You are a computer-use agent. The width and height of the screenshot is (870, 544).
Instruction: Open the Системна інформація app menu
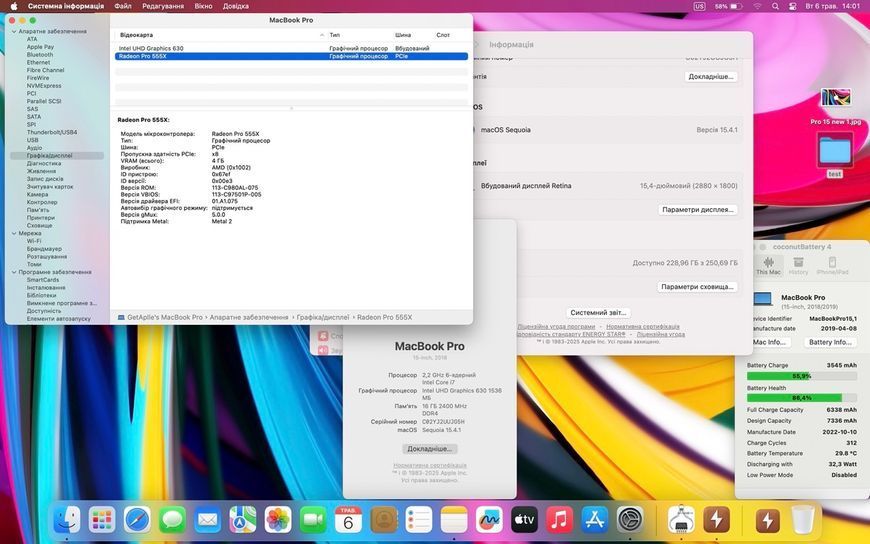pyautogui.click(x=65, y=6)
